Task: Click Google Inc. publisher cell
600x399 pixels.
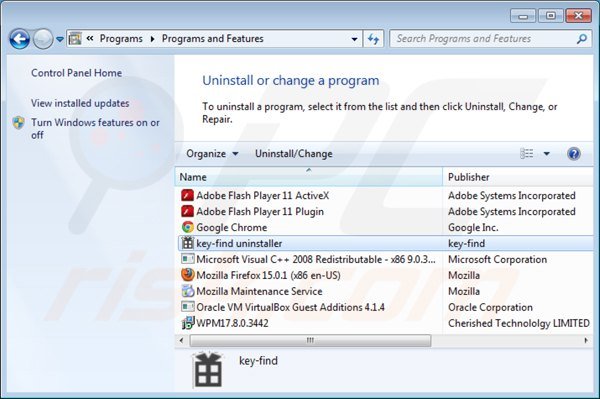Action: coord(473,227)
